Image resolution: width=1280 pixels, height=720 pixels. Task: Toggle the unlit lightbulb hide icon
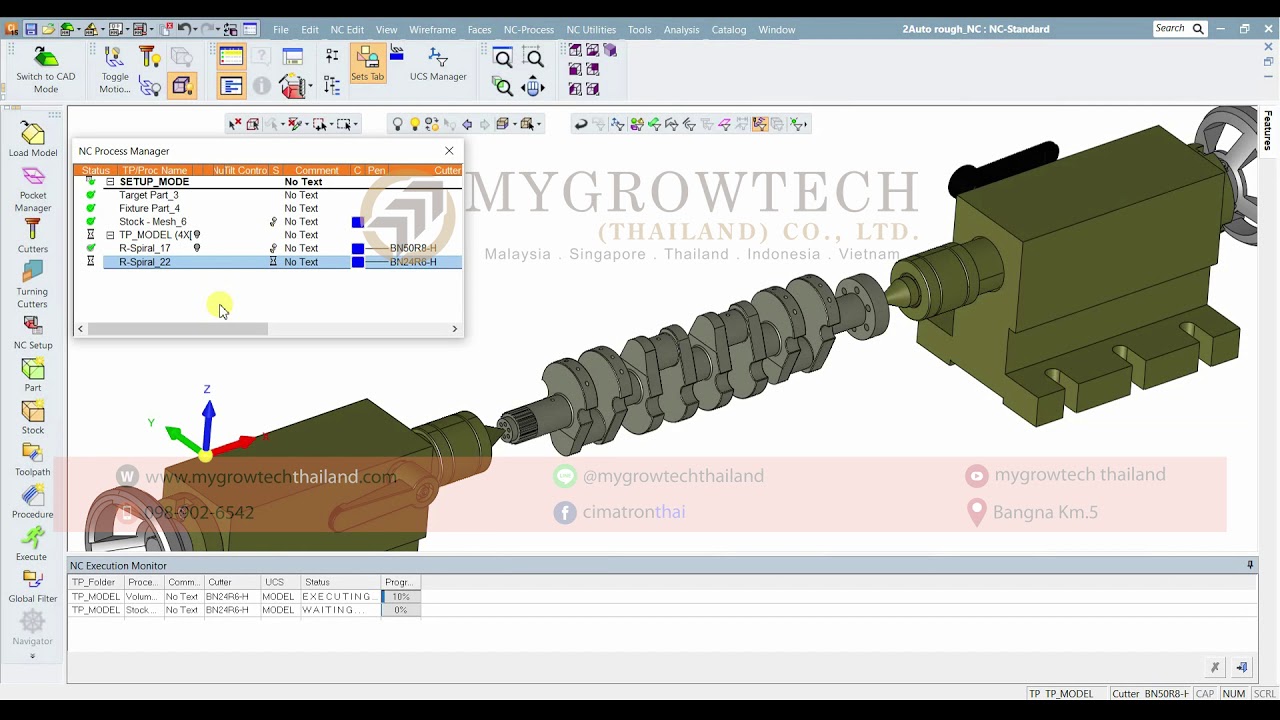click(x=398, y=124)
